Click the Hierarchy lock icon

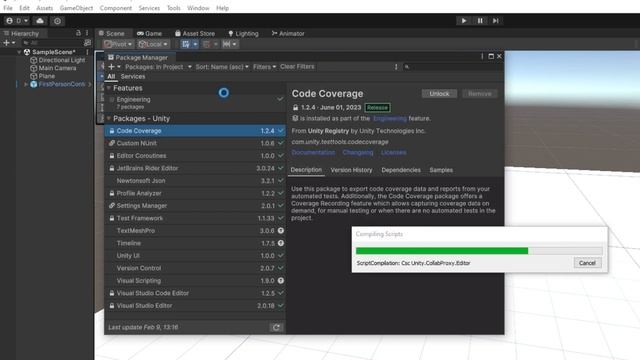78,33
